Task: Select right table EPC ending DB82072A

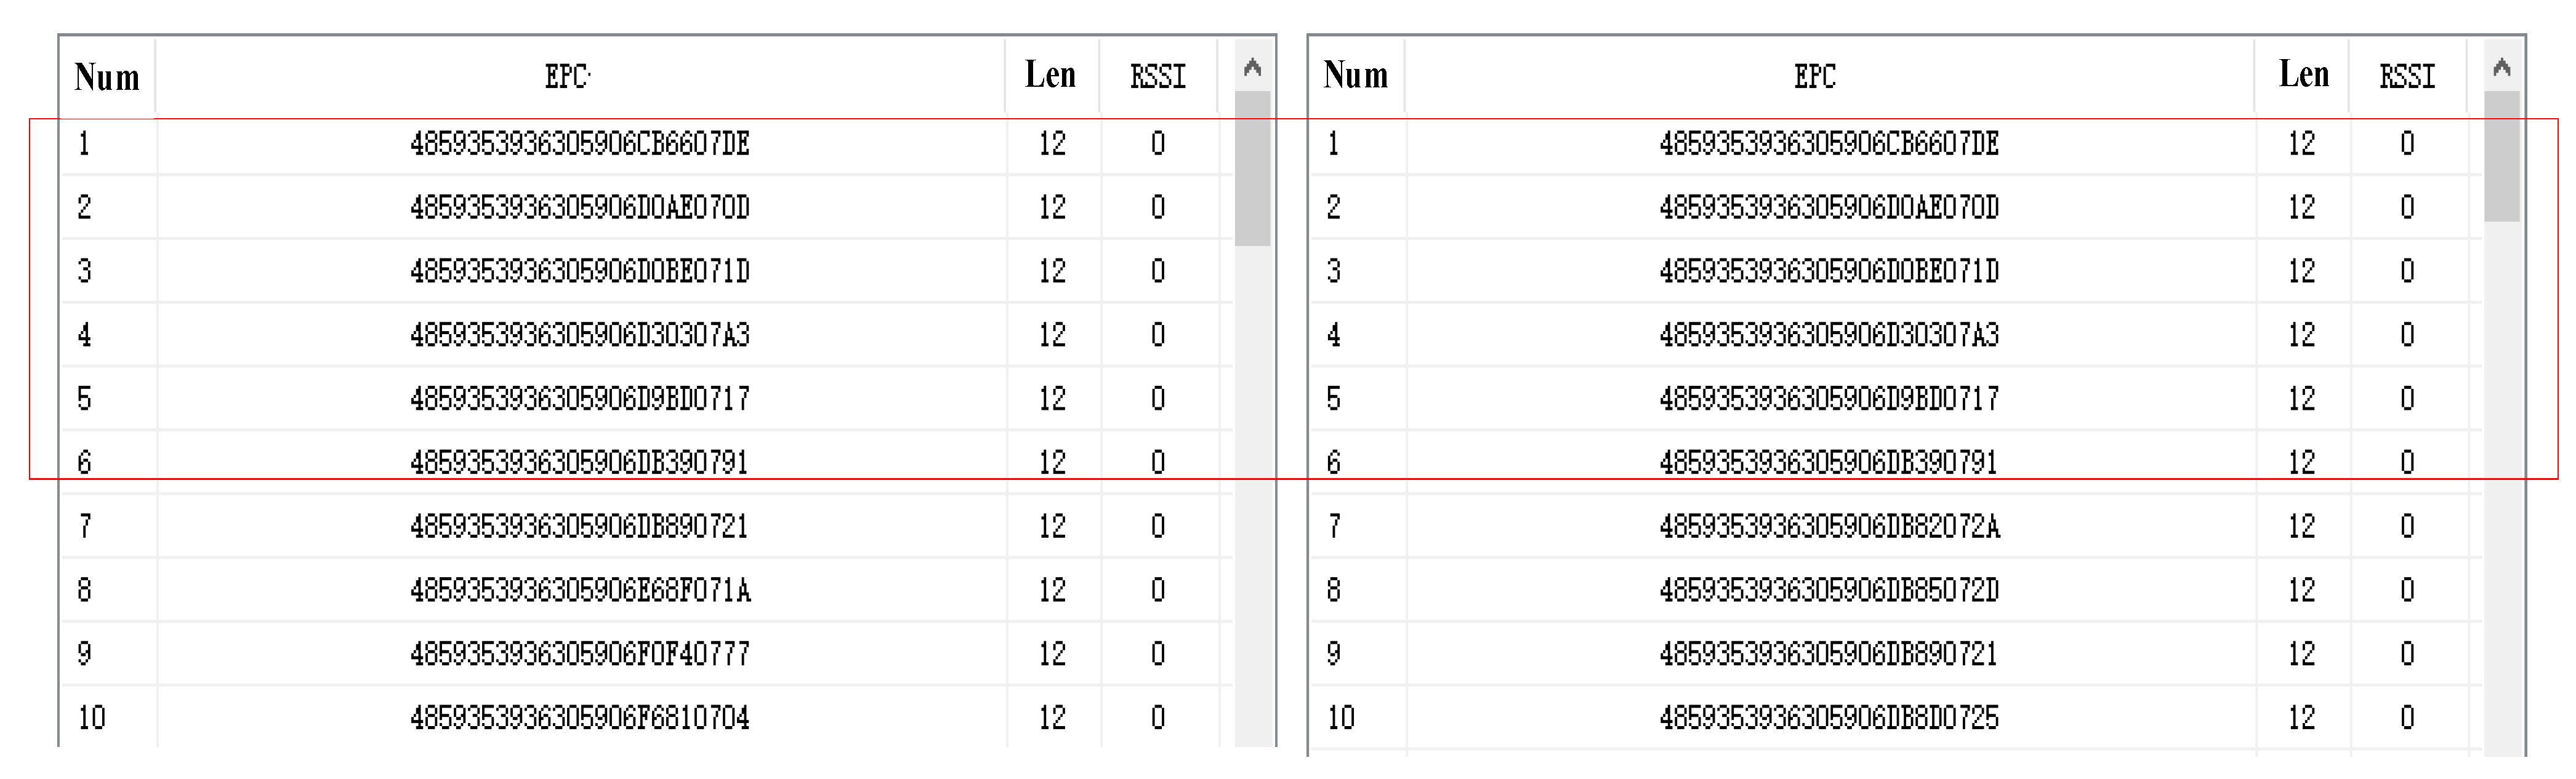Action: pos(1829,526)
